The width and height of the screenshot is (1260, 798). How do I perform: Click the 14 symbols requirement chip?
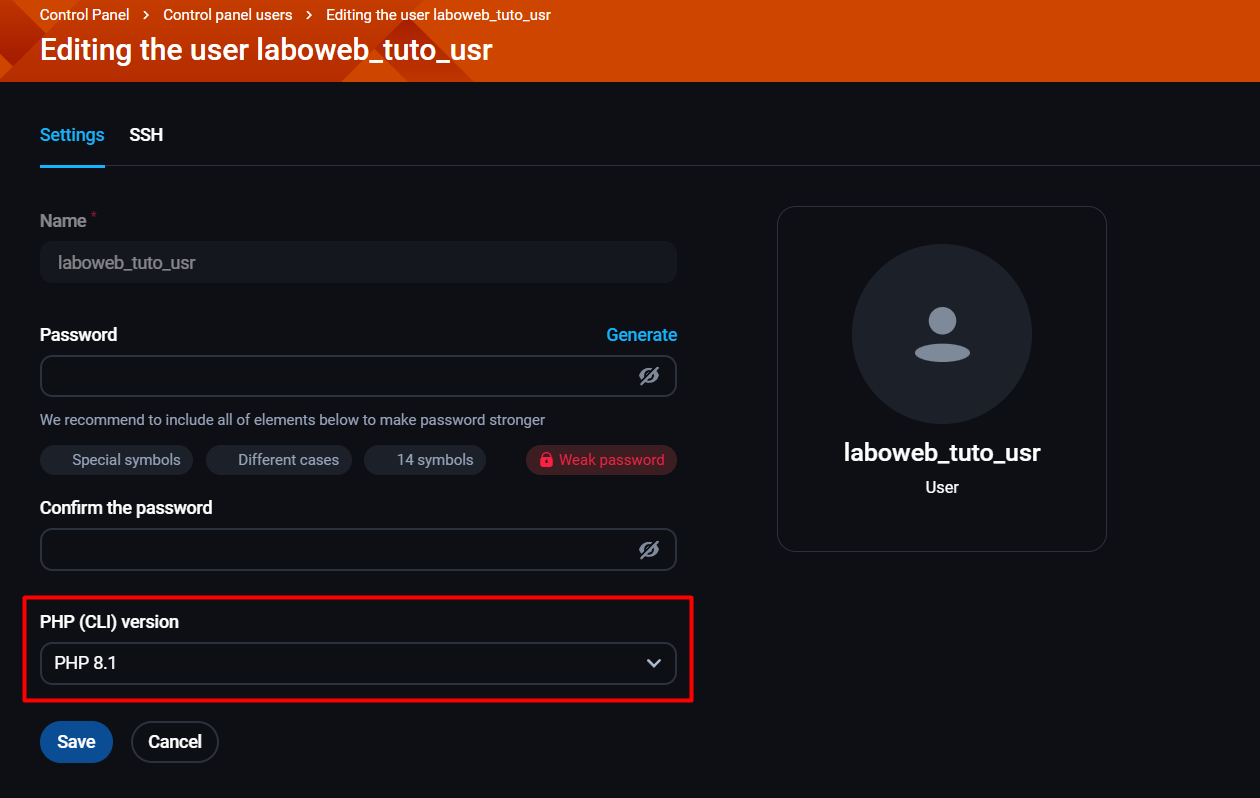[x=426, y=460]
